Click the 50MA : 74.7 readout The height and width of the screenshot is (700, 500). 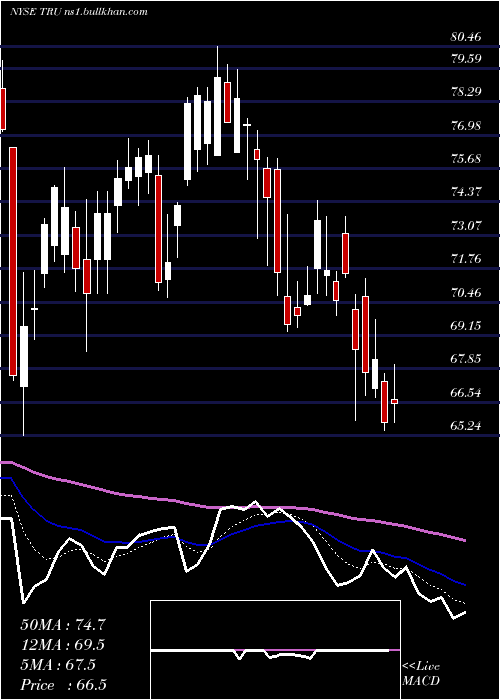[x=63, y=625]
